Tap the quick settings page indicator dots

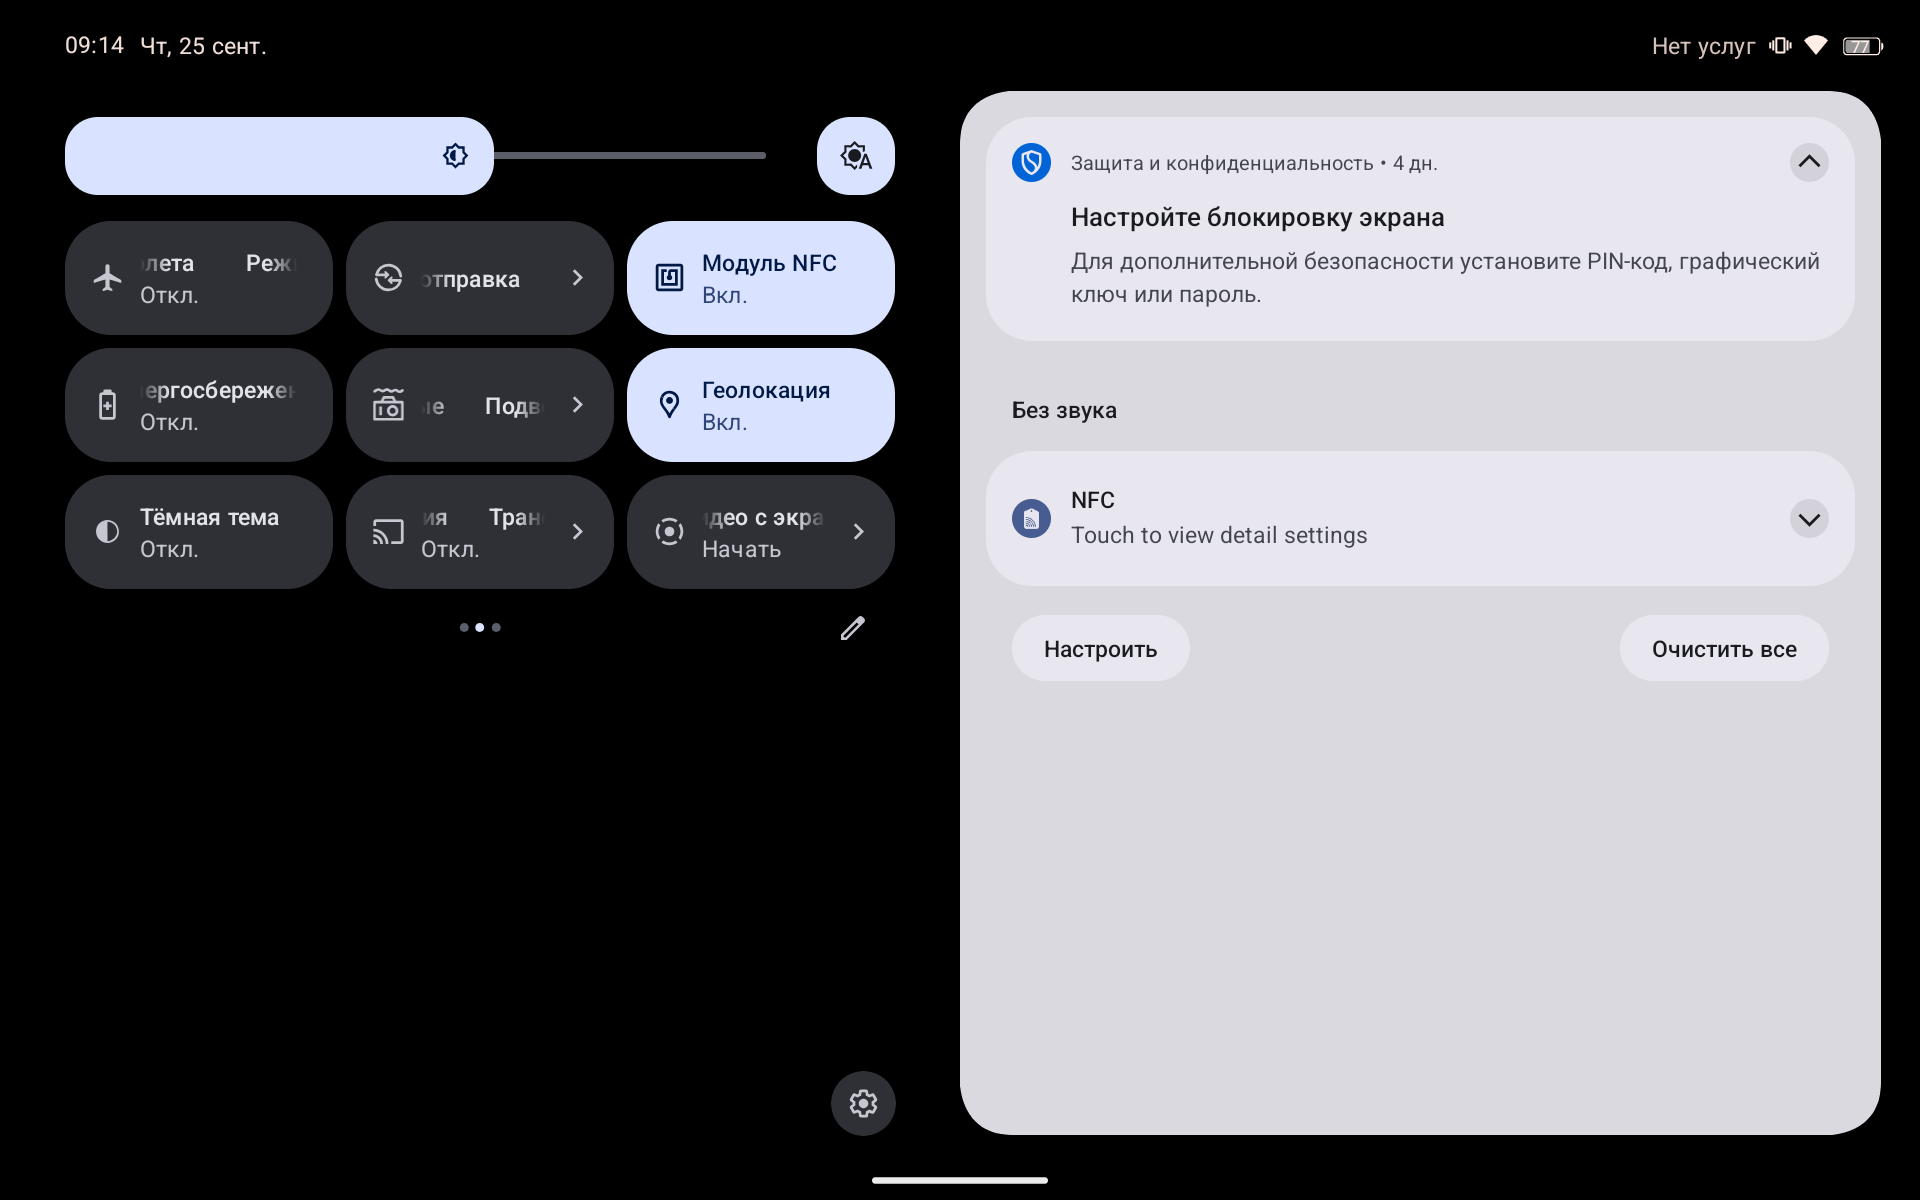[480, 628]
